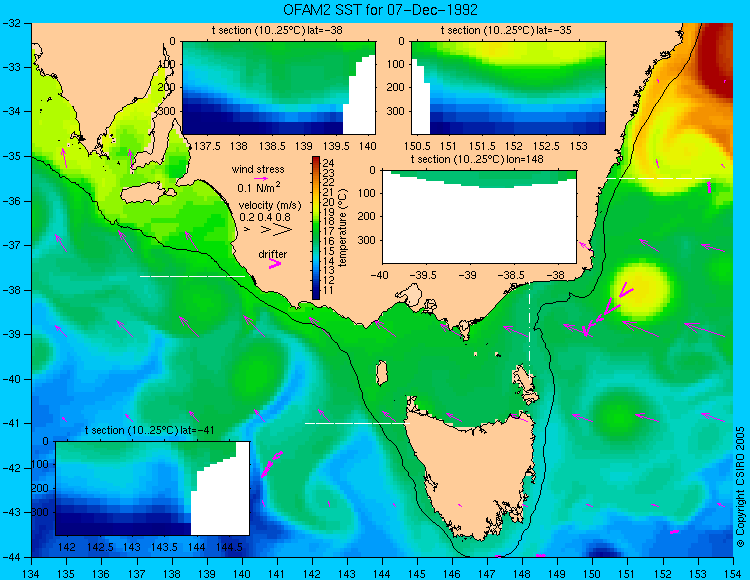Screen dimensions: 750x580
Task: Open the lat=-41 temperature section inset plot
Action: click(153, 488)
